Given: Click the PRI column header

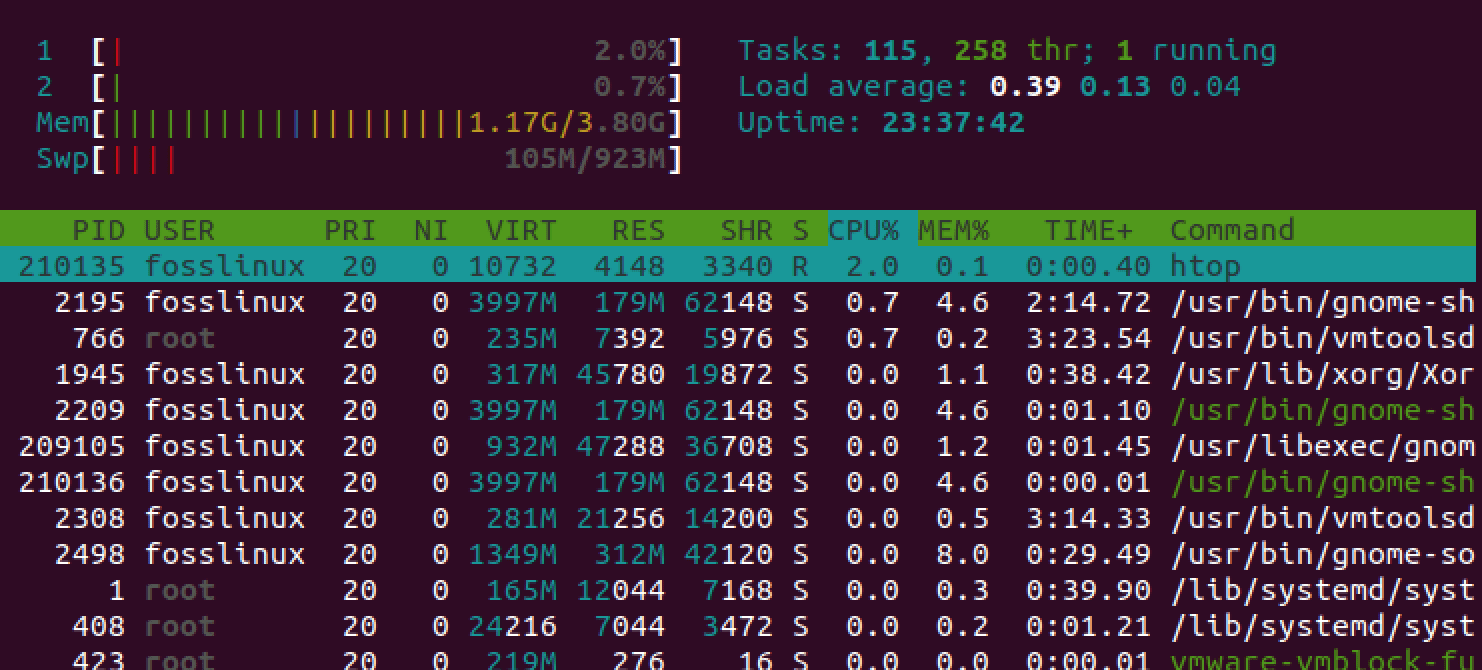Looking at the screenshot, I should (351, 229).
